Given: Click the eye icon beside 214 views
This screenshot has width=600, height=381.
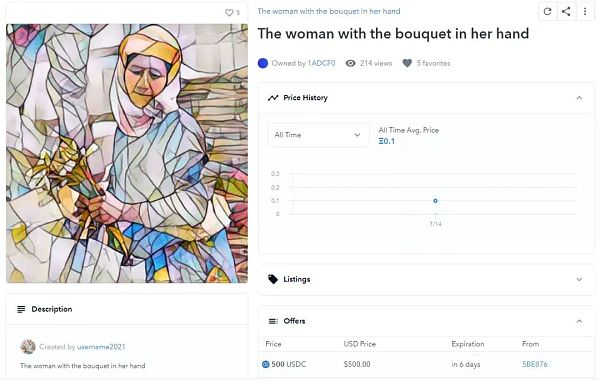Looking at the screenshot, I should click(350, 63).
